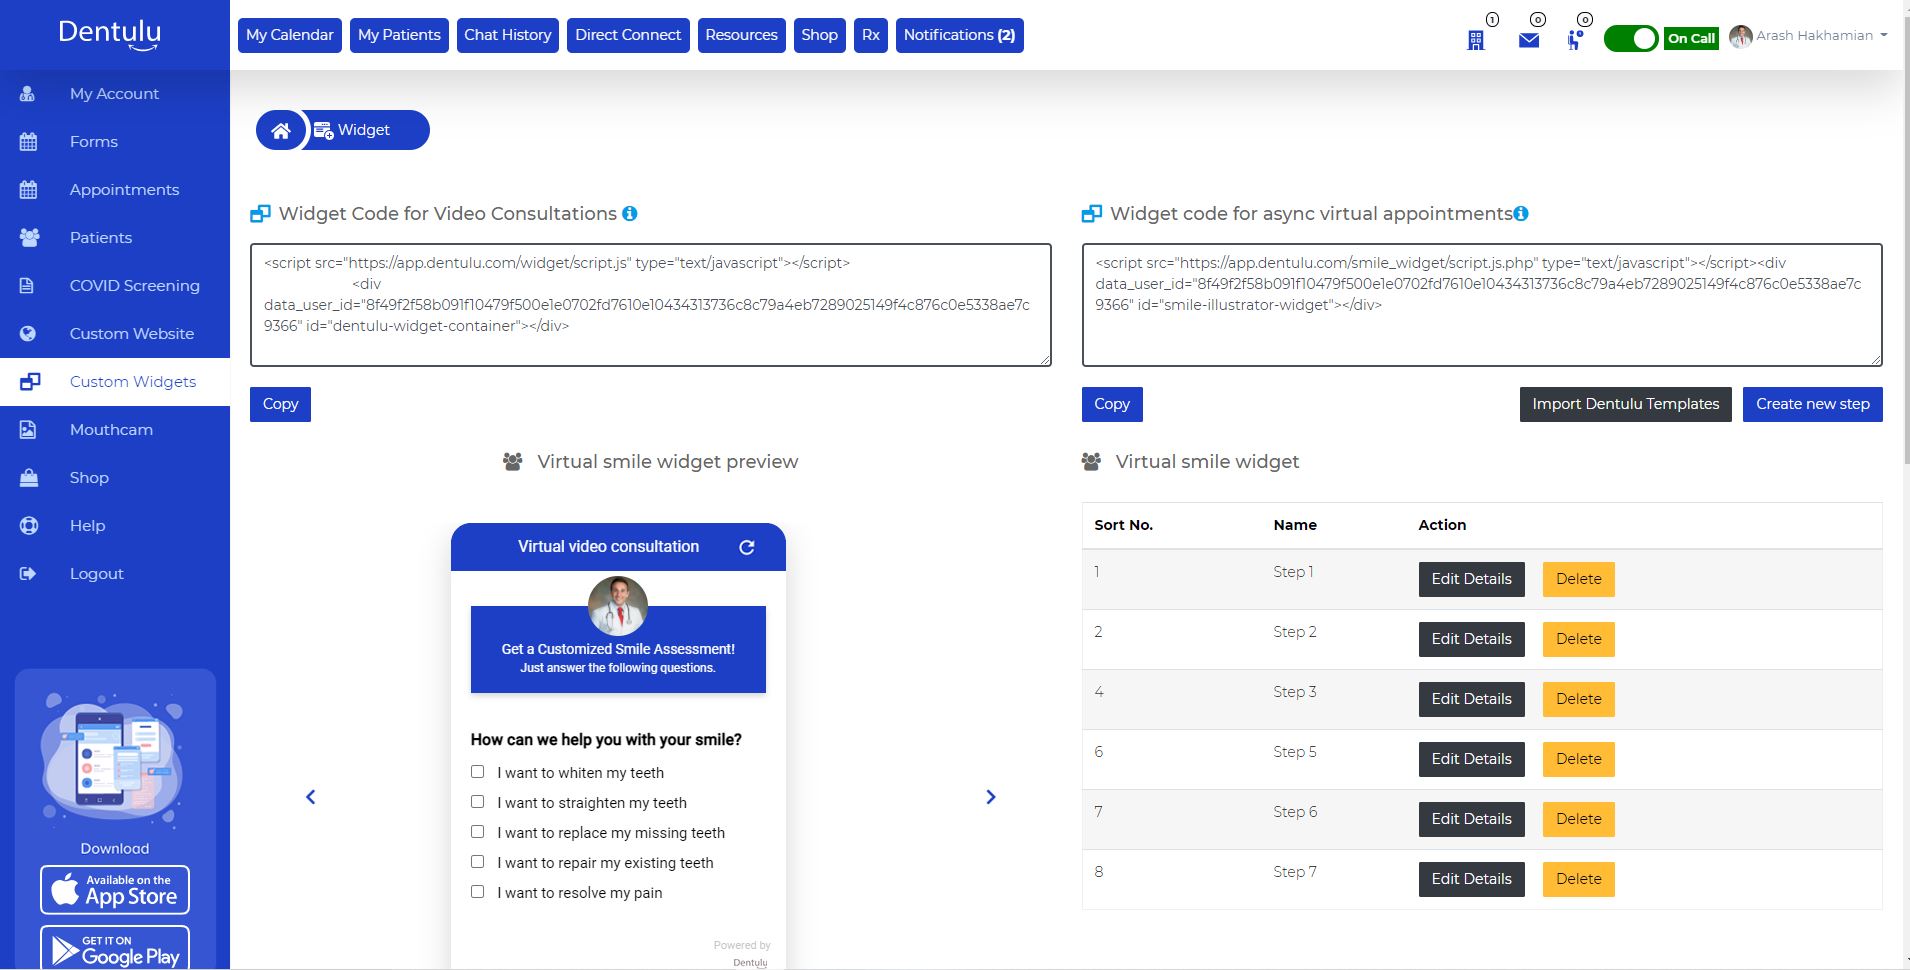Open the My Patients tab
Screen dimensions: 1910x970
[x=399, y=35]
